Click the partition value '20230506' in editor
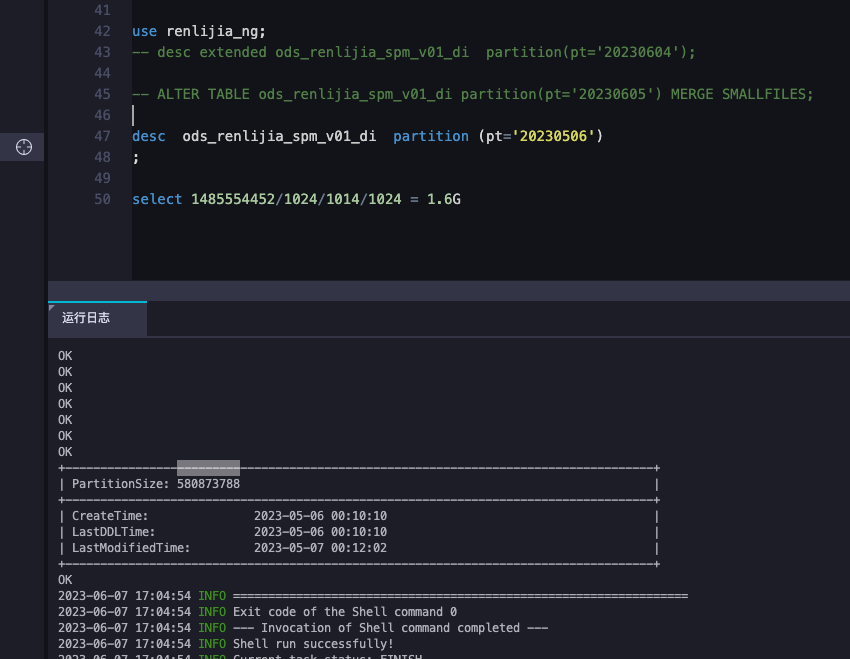The height and width of the screenshot is (659, 850). click(553, 136)
